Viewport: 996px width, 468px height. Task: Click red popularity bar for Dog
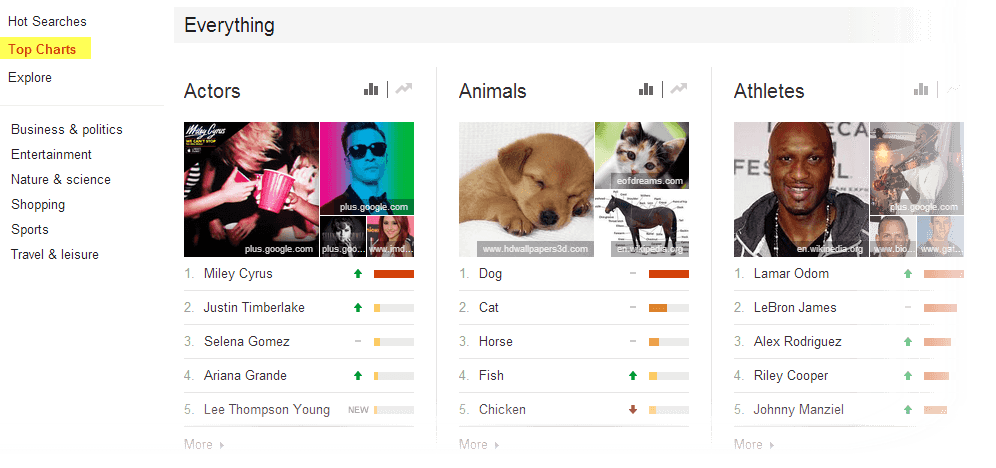[669, 274]
